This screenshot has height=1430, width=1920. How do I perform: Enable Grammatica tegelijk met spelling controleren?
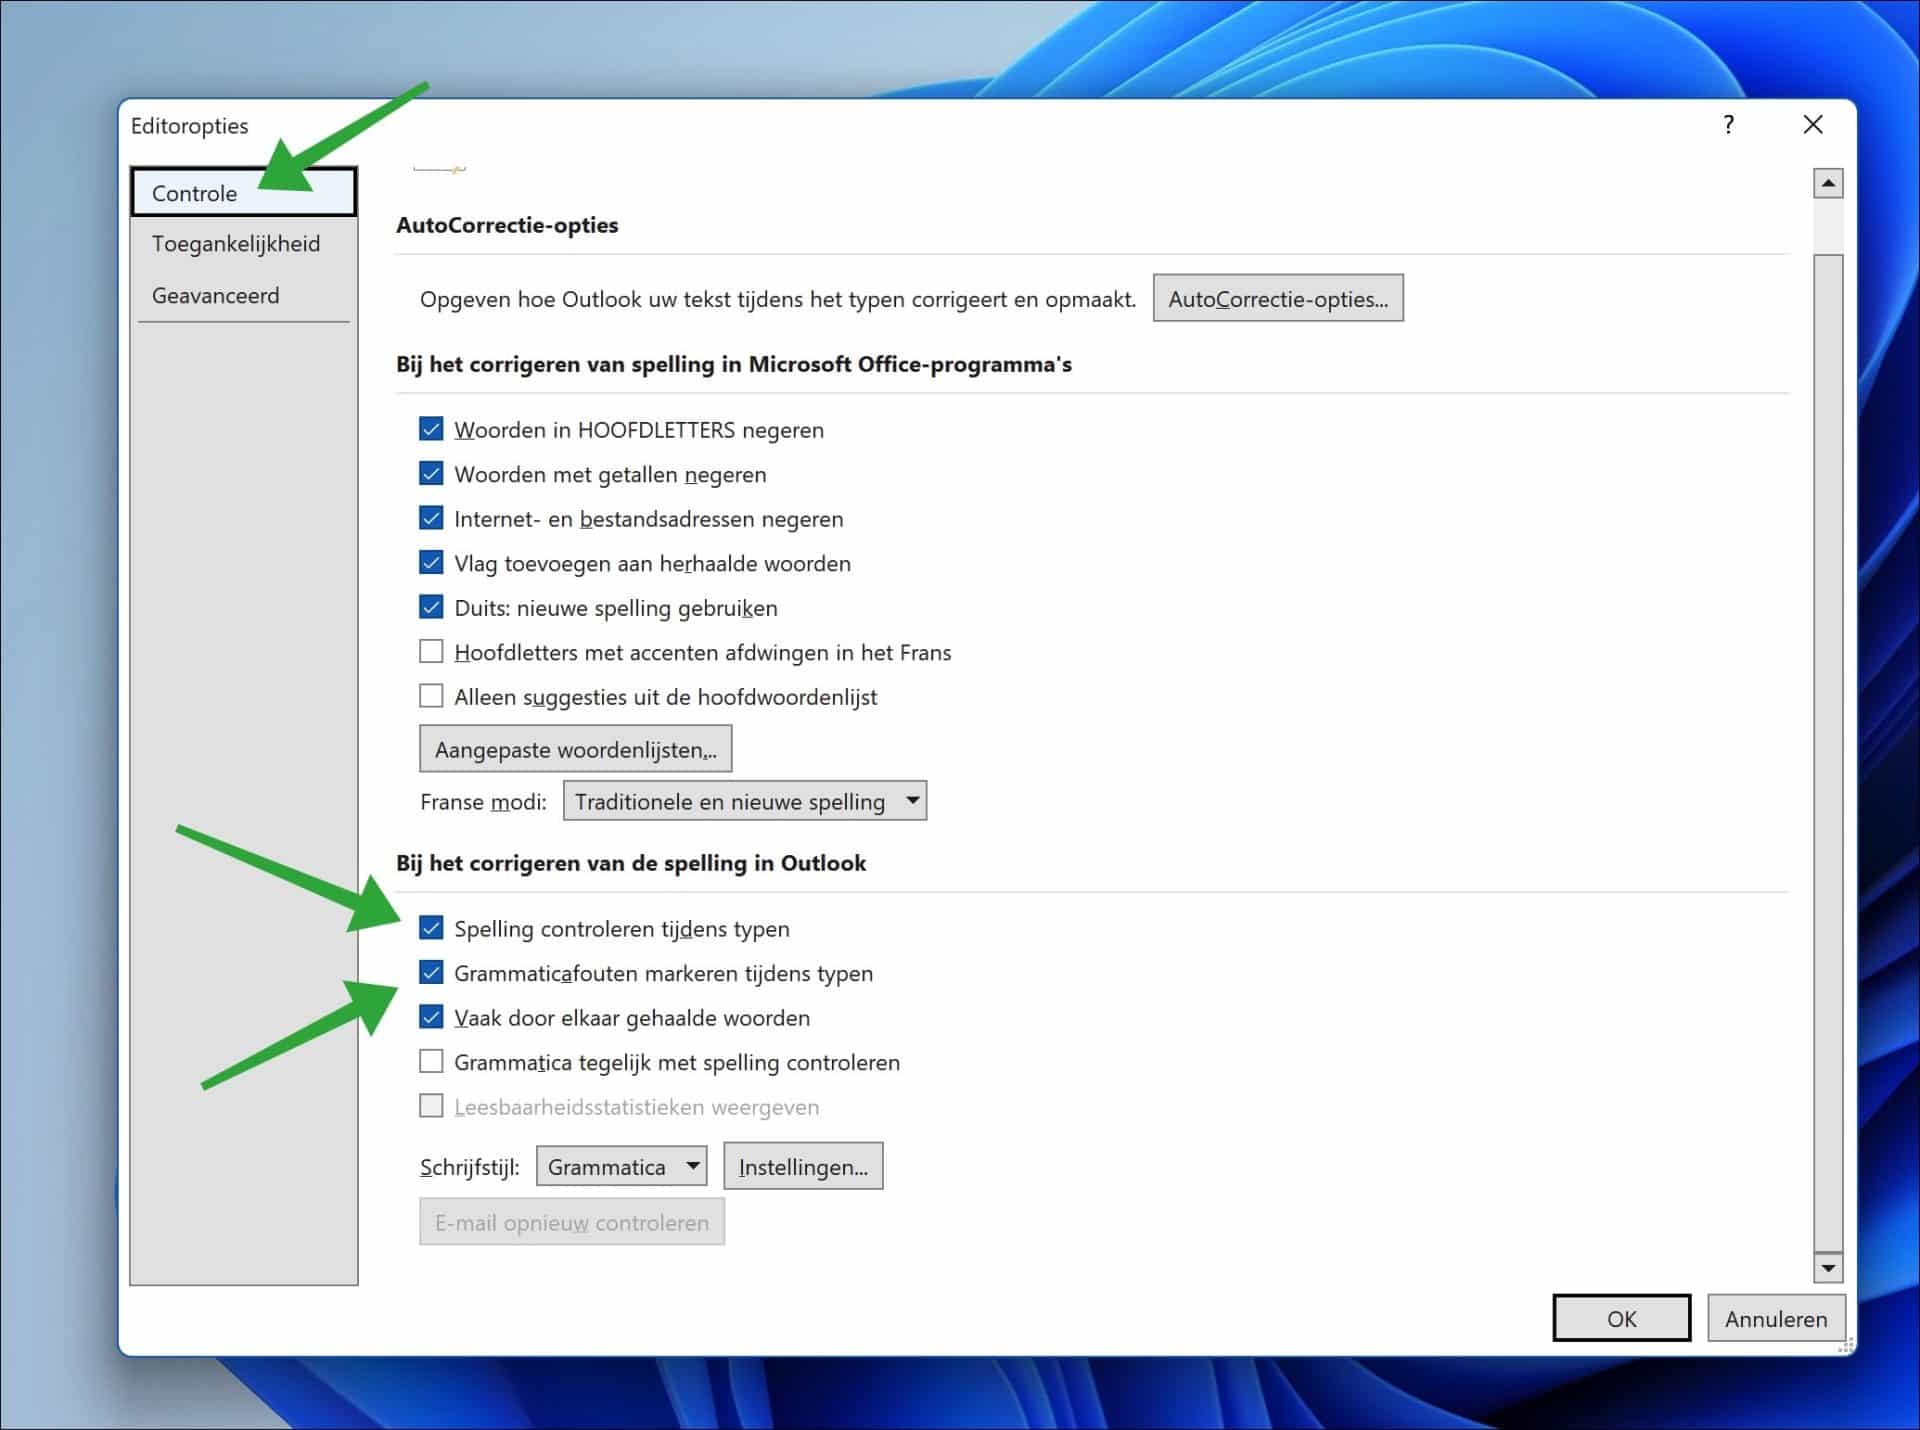[431, 1061]
